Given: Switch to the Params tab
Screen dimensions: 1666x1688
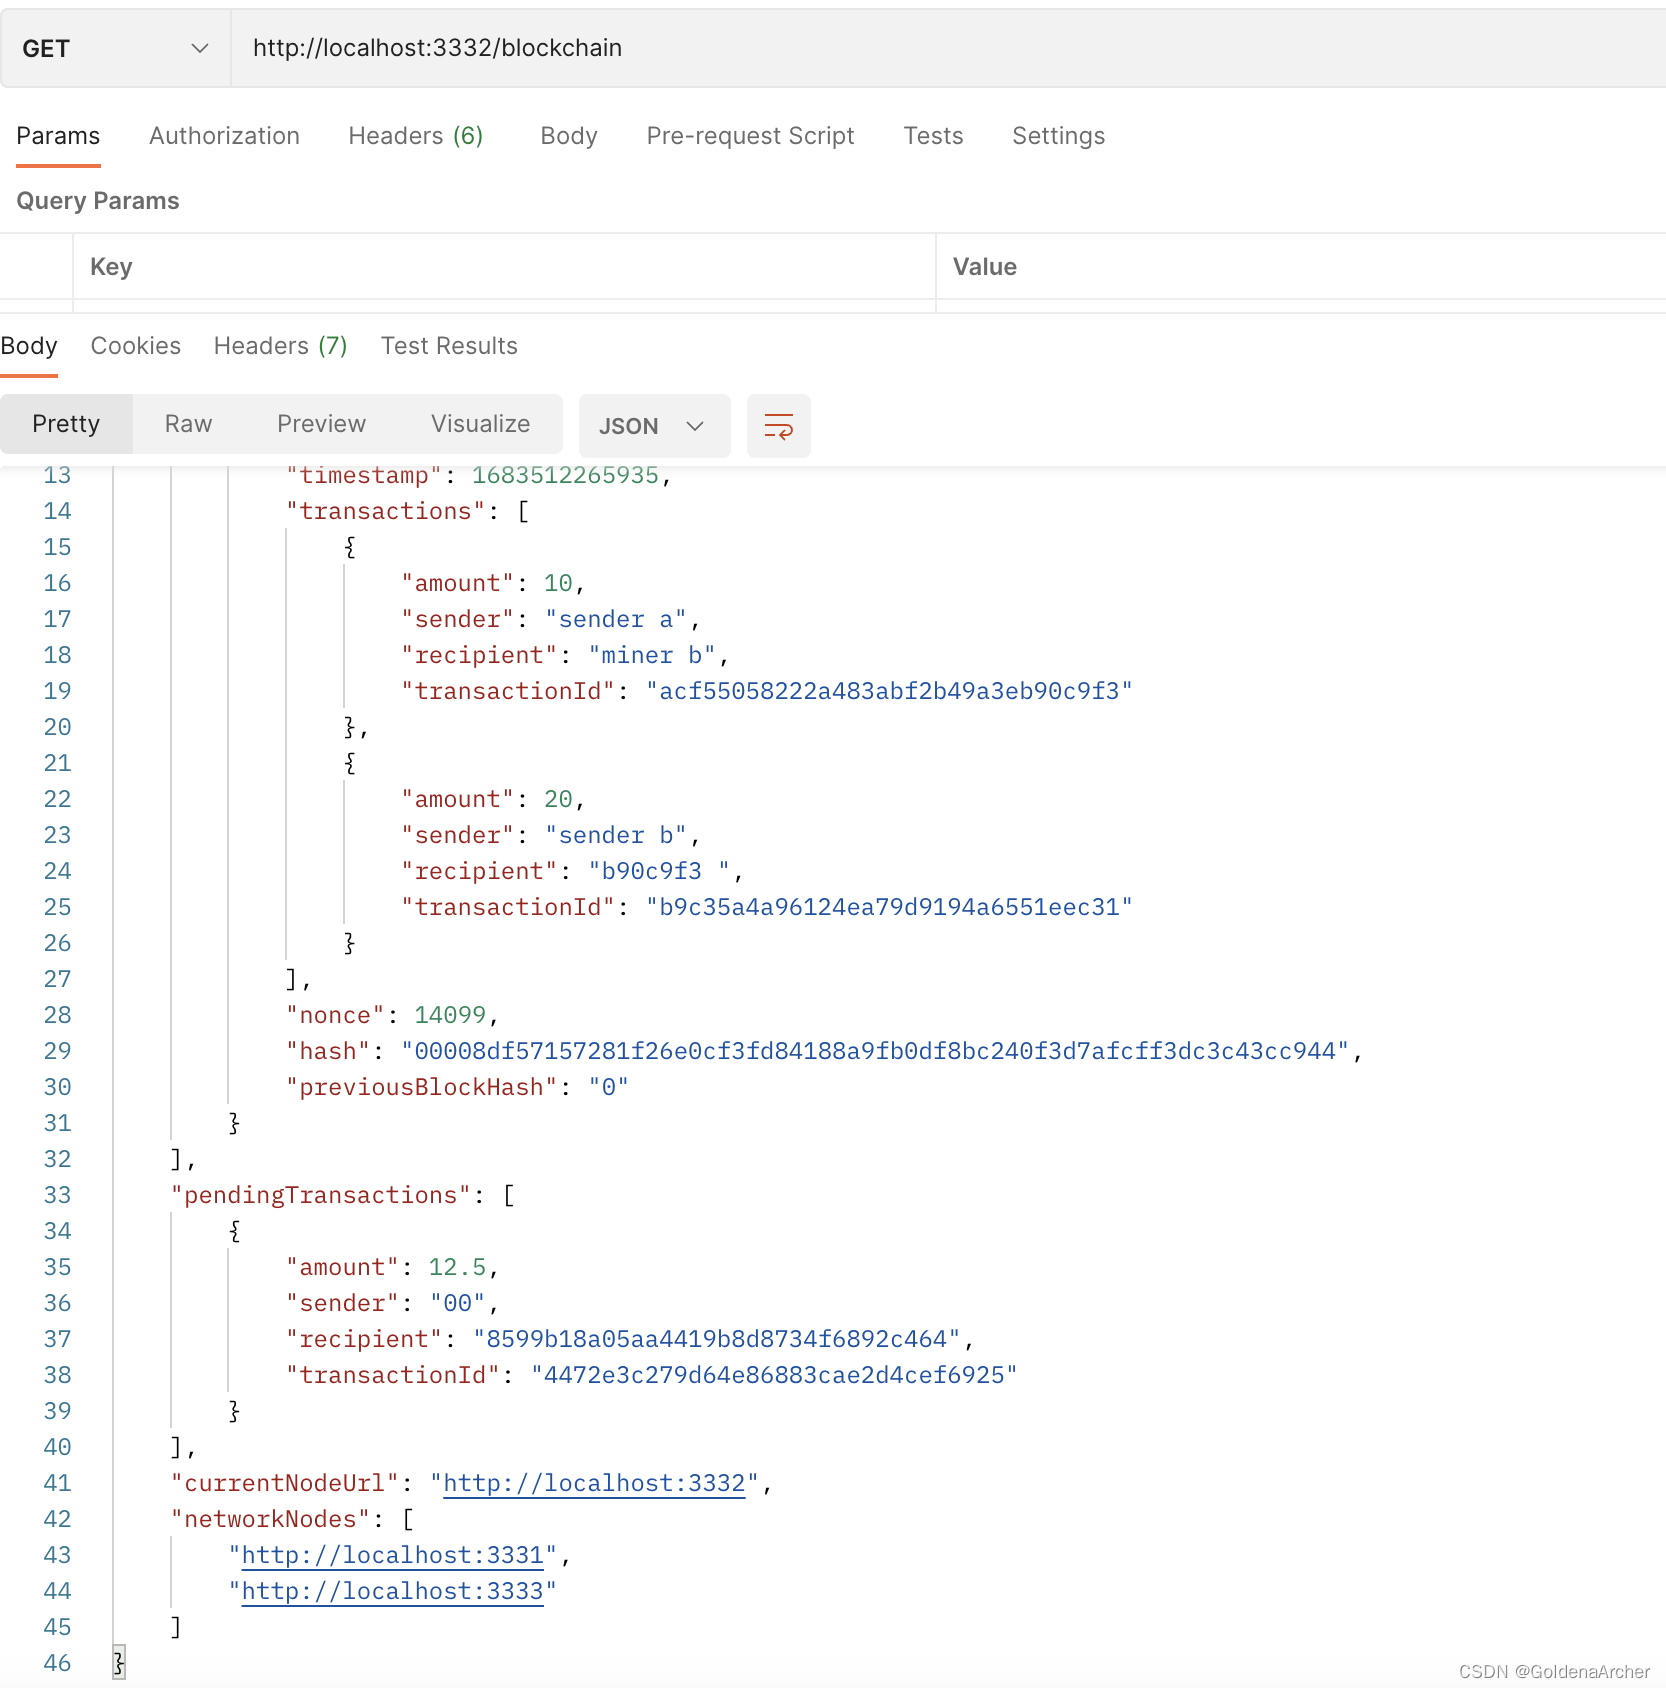Looking at the screenshot, I should point(58,136).
